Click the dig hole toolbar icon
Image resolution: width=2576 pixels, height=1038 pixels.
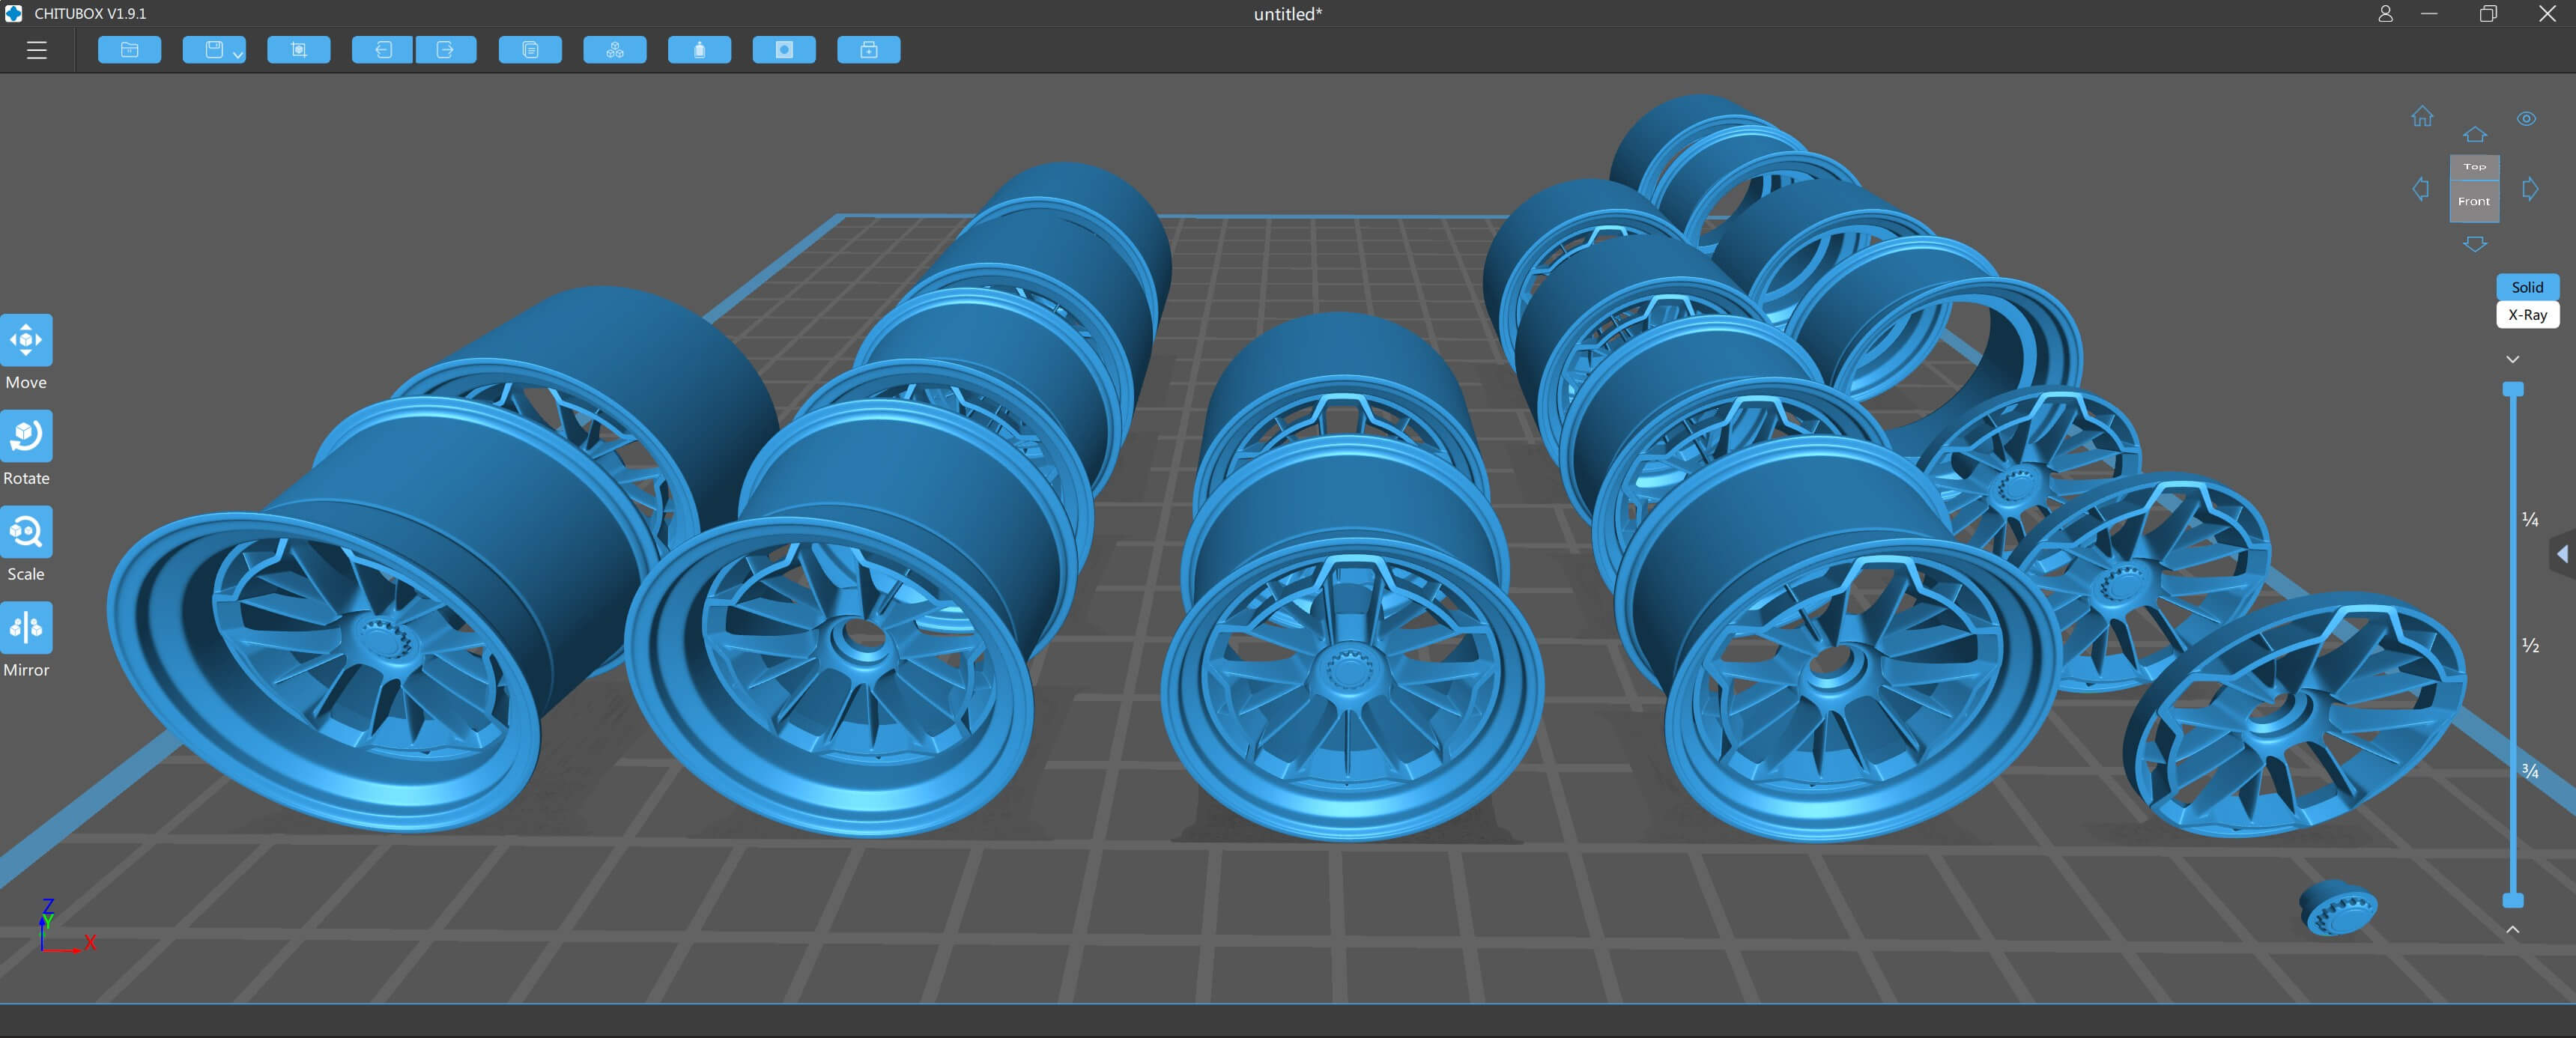[x=784, y=50]
